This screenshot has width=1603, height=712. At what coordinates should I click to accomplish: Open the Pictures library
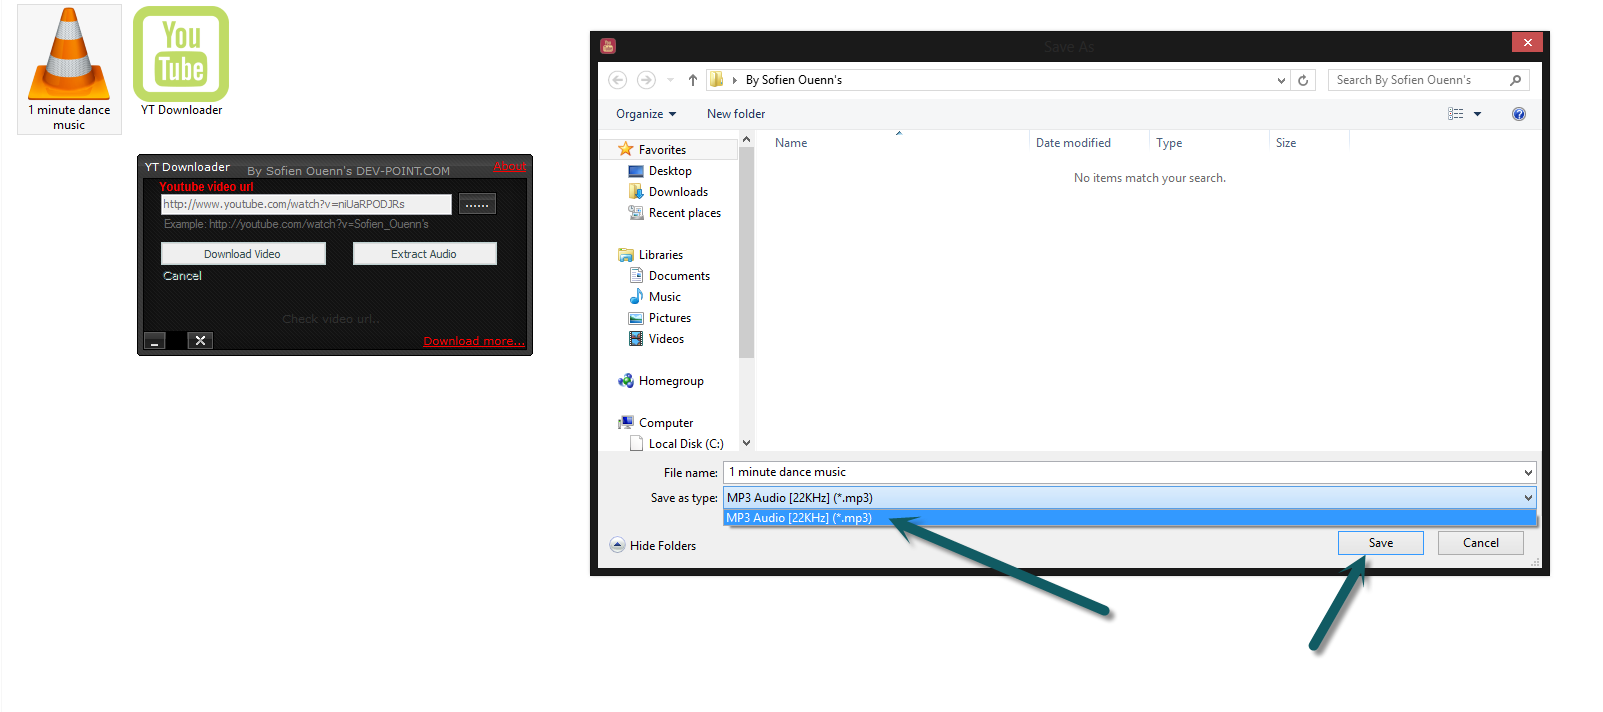point(669,318)
